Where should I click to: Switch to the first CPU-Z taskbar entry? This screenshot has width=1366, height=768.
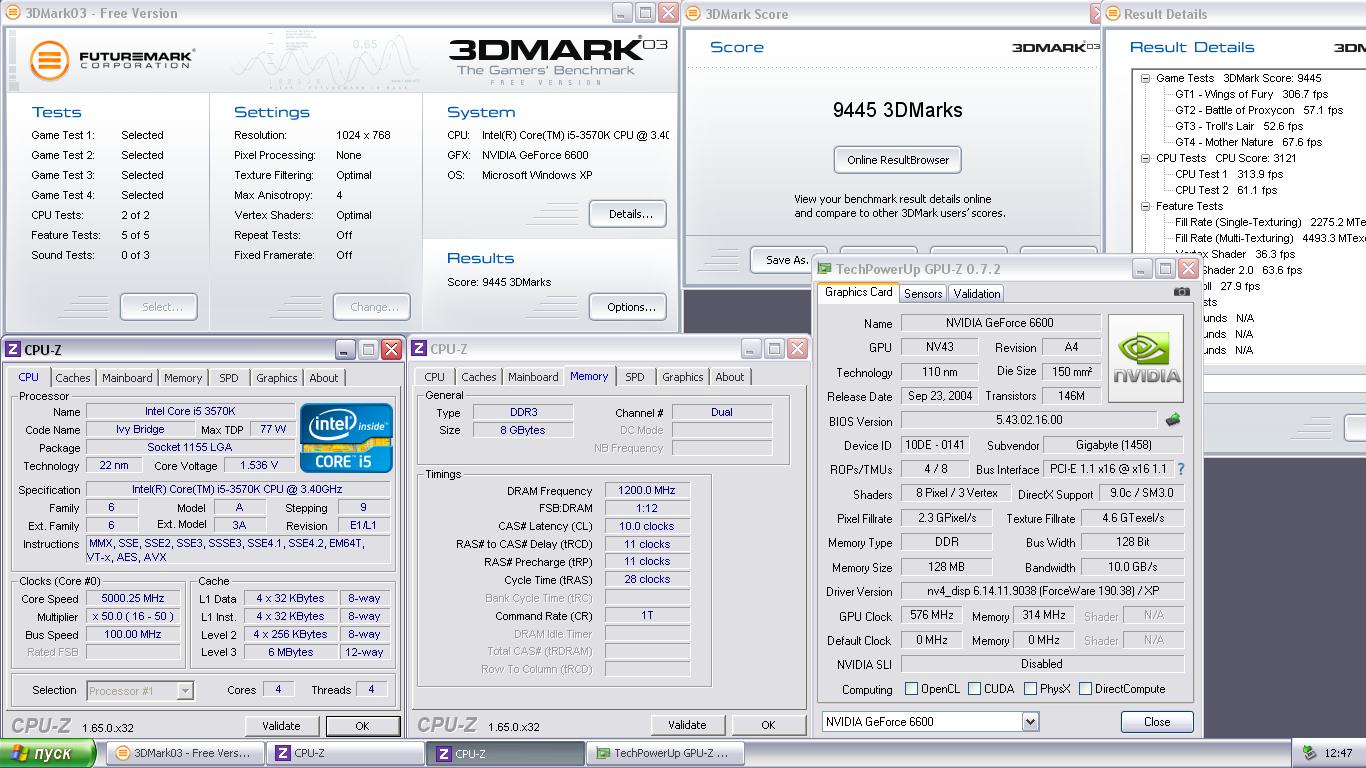click(346, 753)
